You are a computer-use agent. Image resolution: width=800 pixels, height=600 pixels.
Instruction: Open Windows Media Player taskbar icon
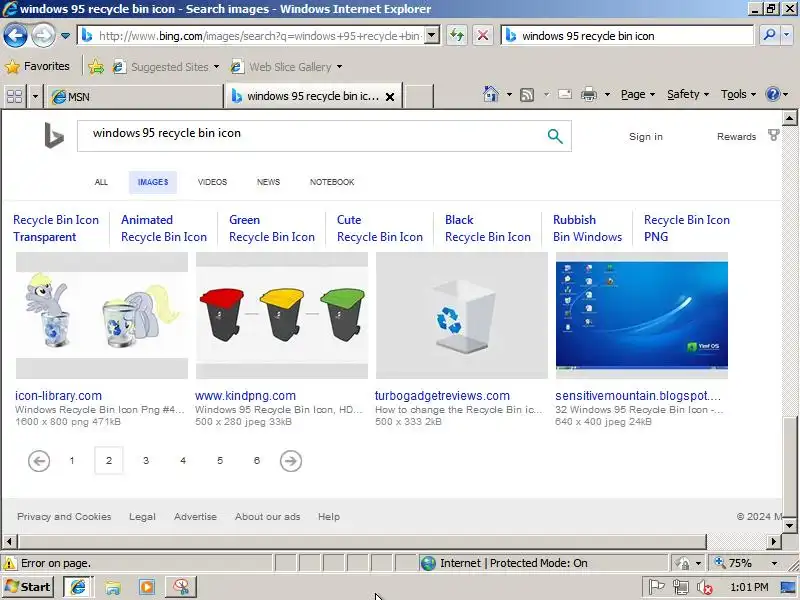pyautogui.click(x=147, y=587)
